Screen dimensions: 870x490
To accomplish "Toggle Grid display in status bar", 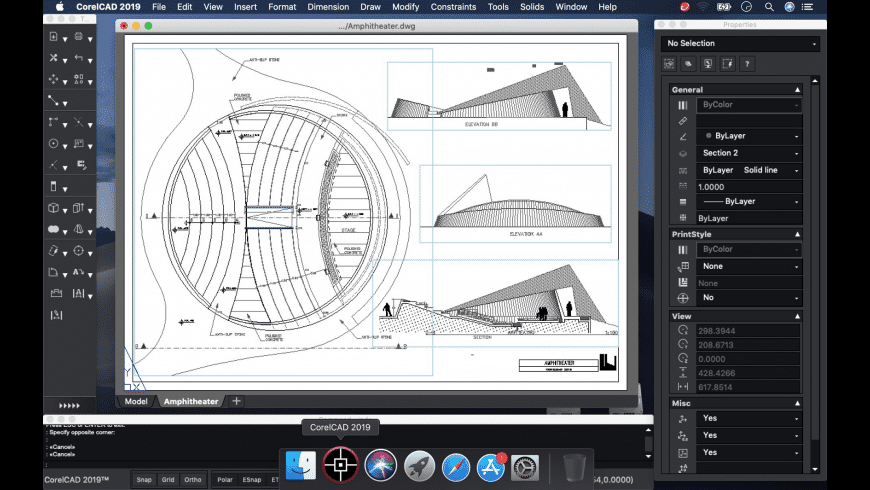I will point(168,479).
